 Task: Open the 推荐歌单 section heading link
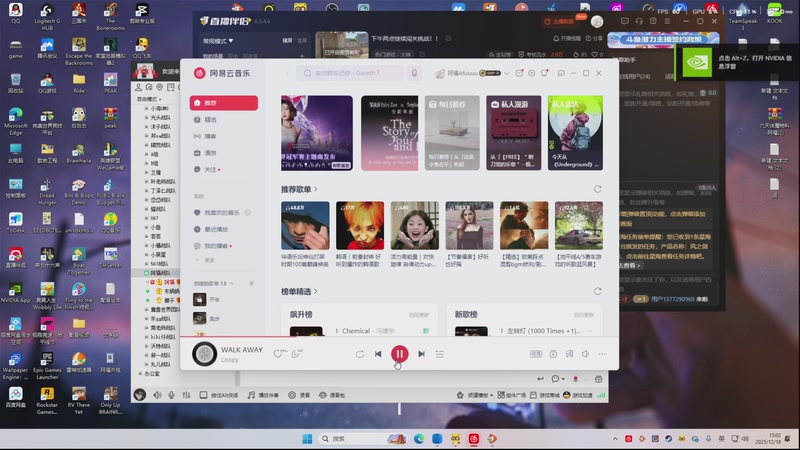tap(299, 189)
